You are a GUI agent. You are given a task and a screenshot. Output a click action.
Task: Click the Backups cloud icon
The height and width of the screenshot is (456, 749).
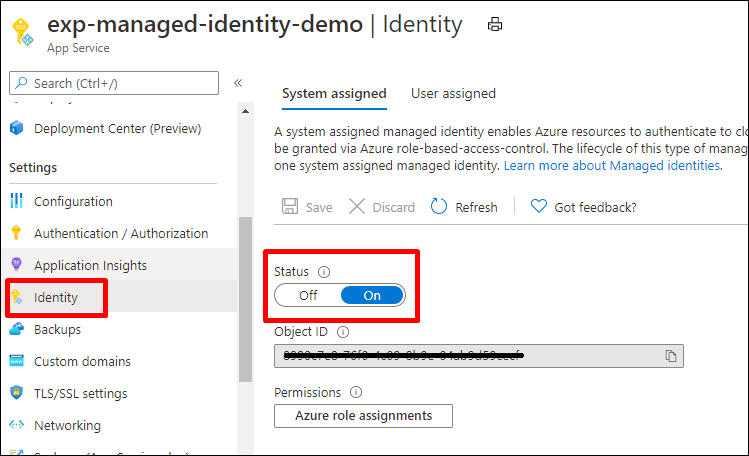[x=17, y=329]
